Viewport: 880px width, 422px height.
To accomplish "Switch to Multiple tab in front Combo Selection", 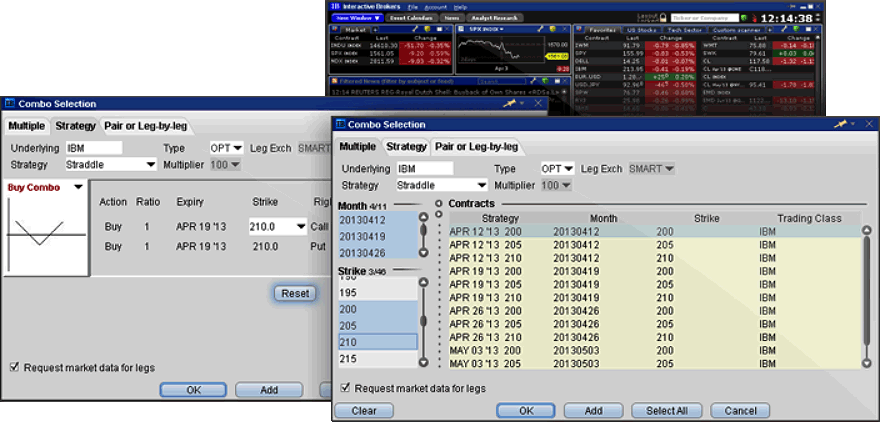I will click(x=358, y=146).
